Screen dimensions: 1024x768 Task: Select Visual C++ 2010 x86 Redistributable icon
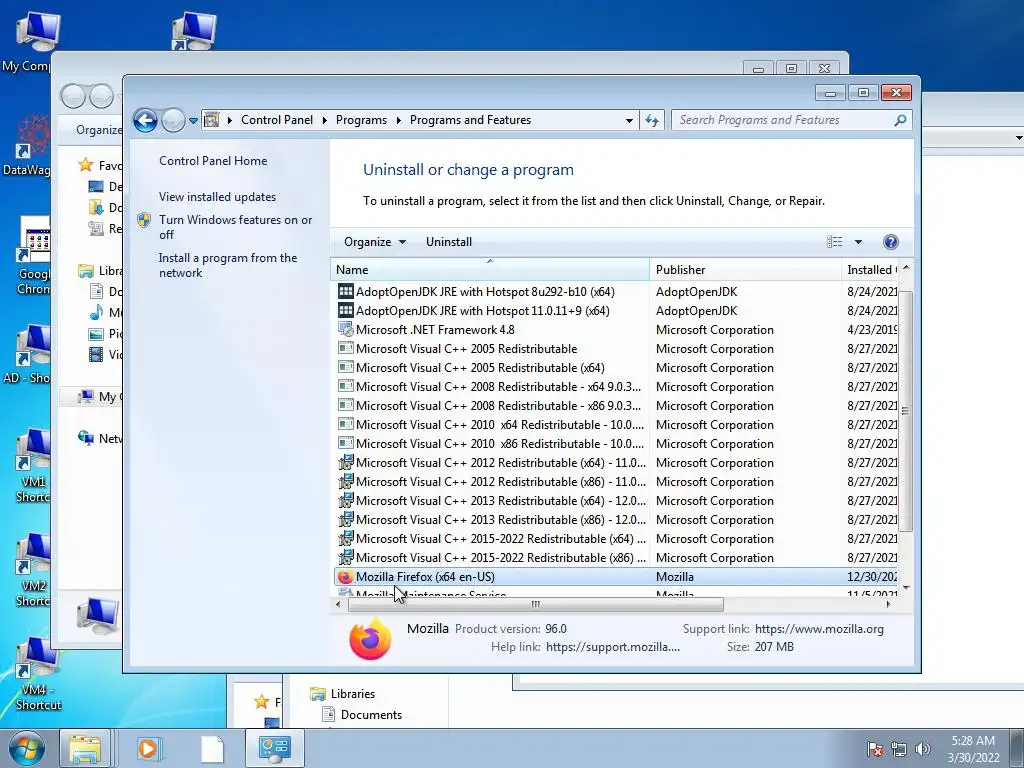pyautogui.click(x=345, y=443)
